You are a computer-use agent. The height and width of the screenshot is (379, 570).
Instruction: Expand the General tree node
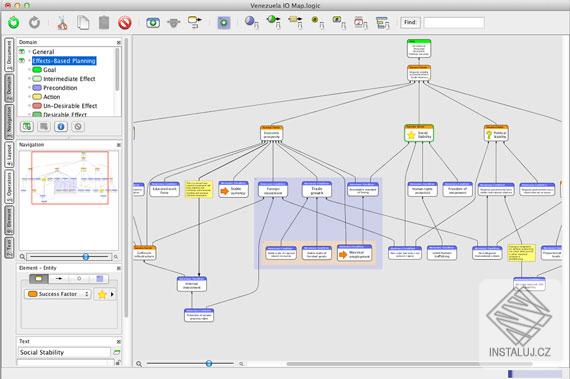point(29,52)
